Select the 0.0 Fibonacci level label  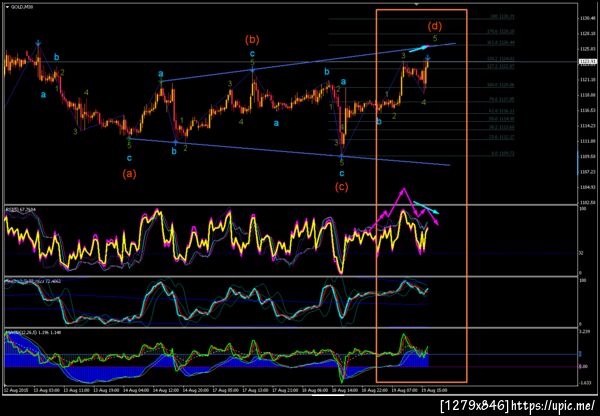tap(504, 153)
